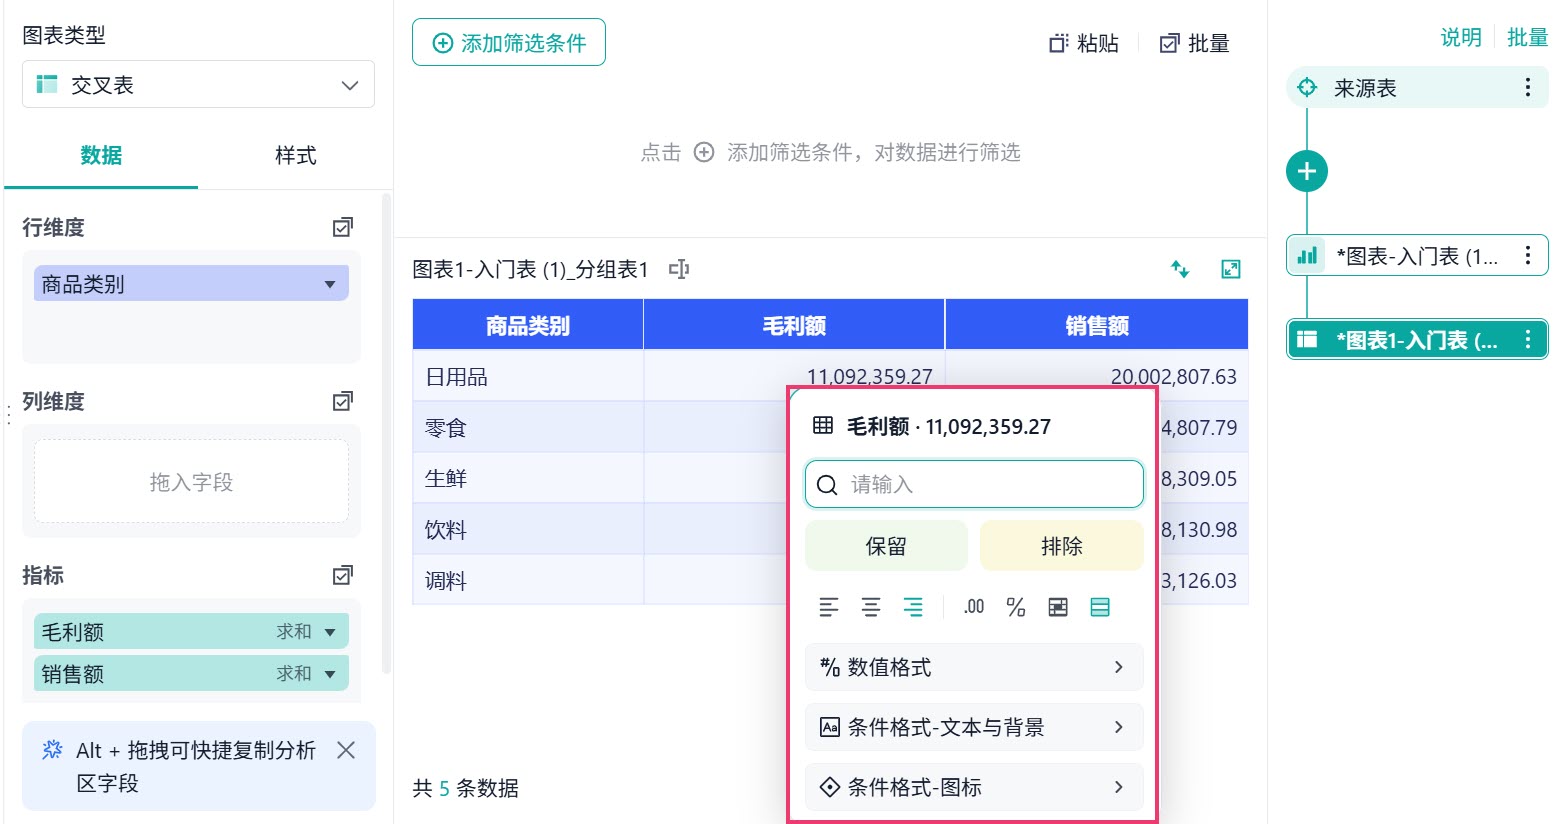Add a step with the green plus
Image resolution: width=1553 pixels, height=824 pixels.
(x=1307, y=171)
